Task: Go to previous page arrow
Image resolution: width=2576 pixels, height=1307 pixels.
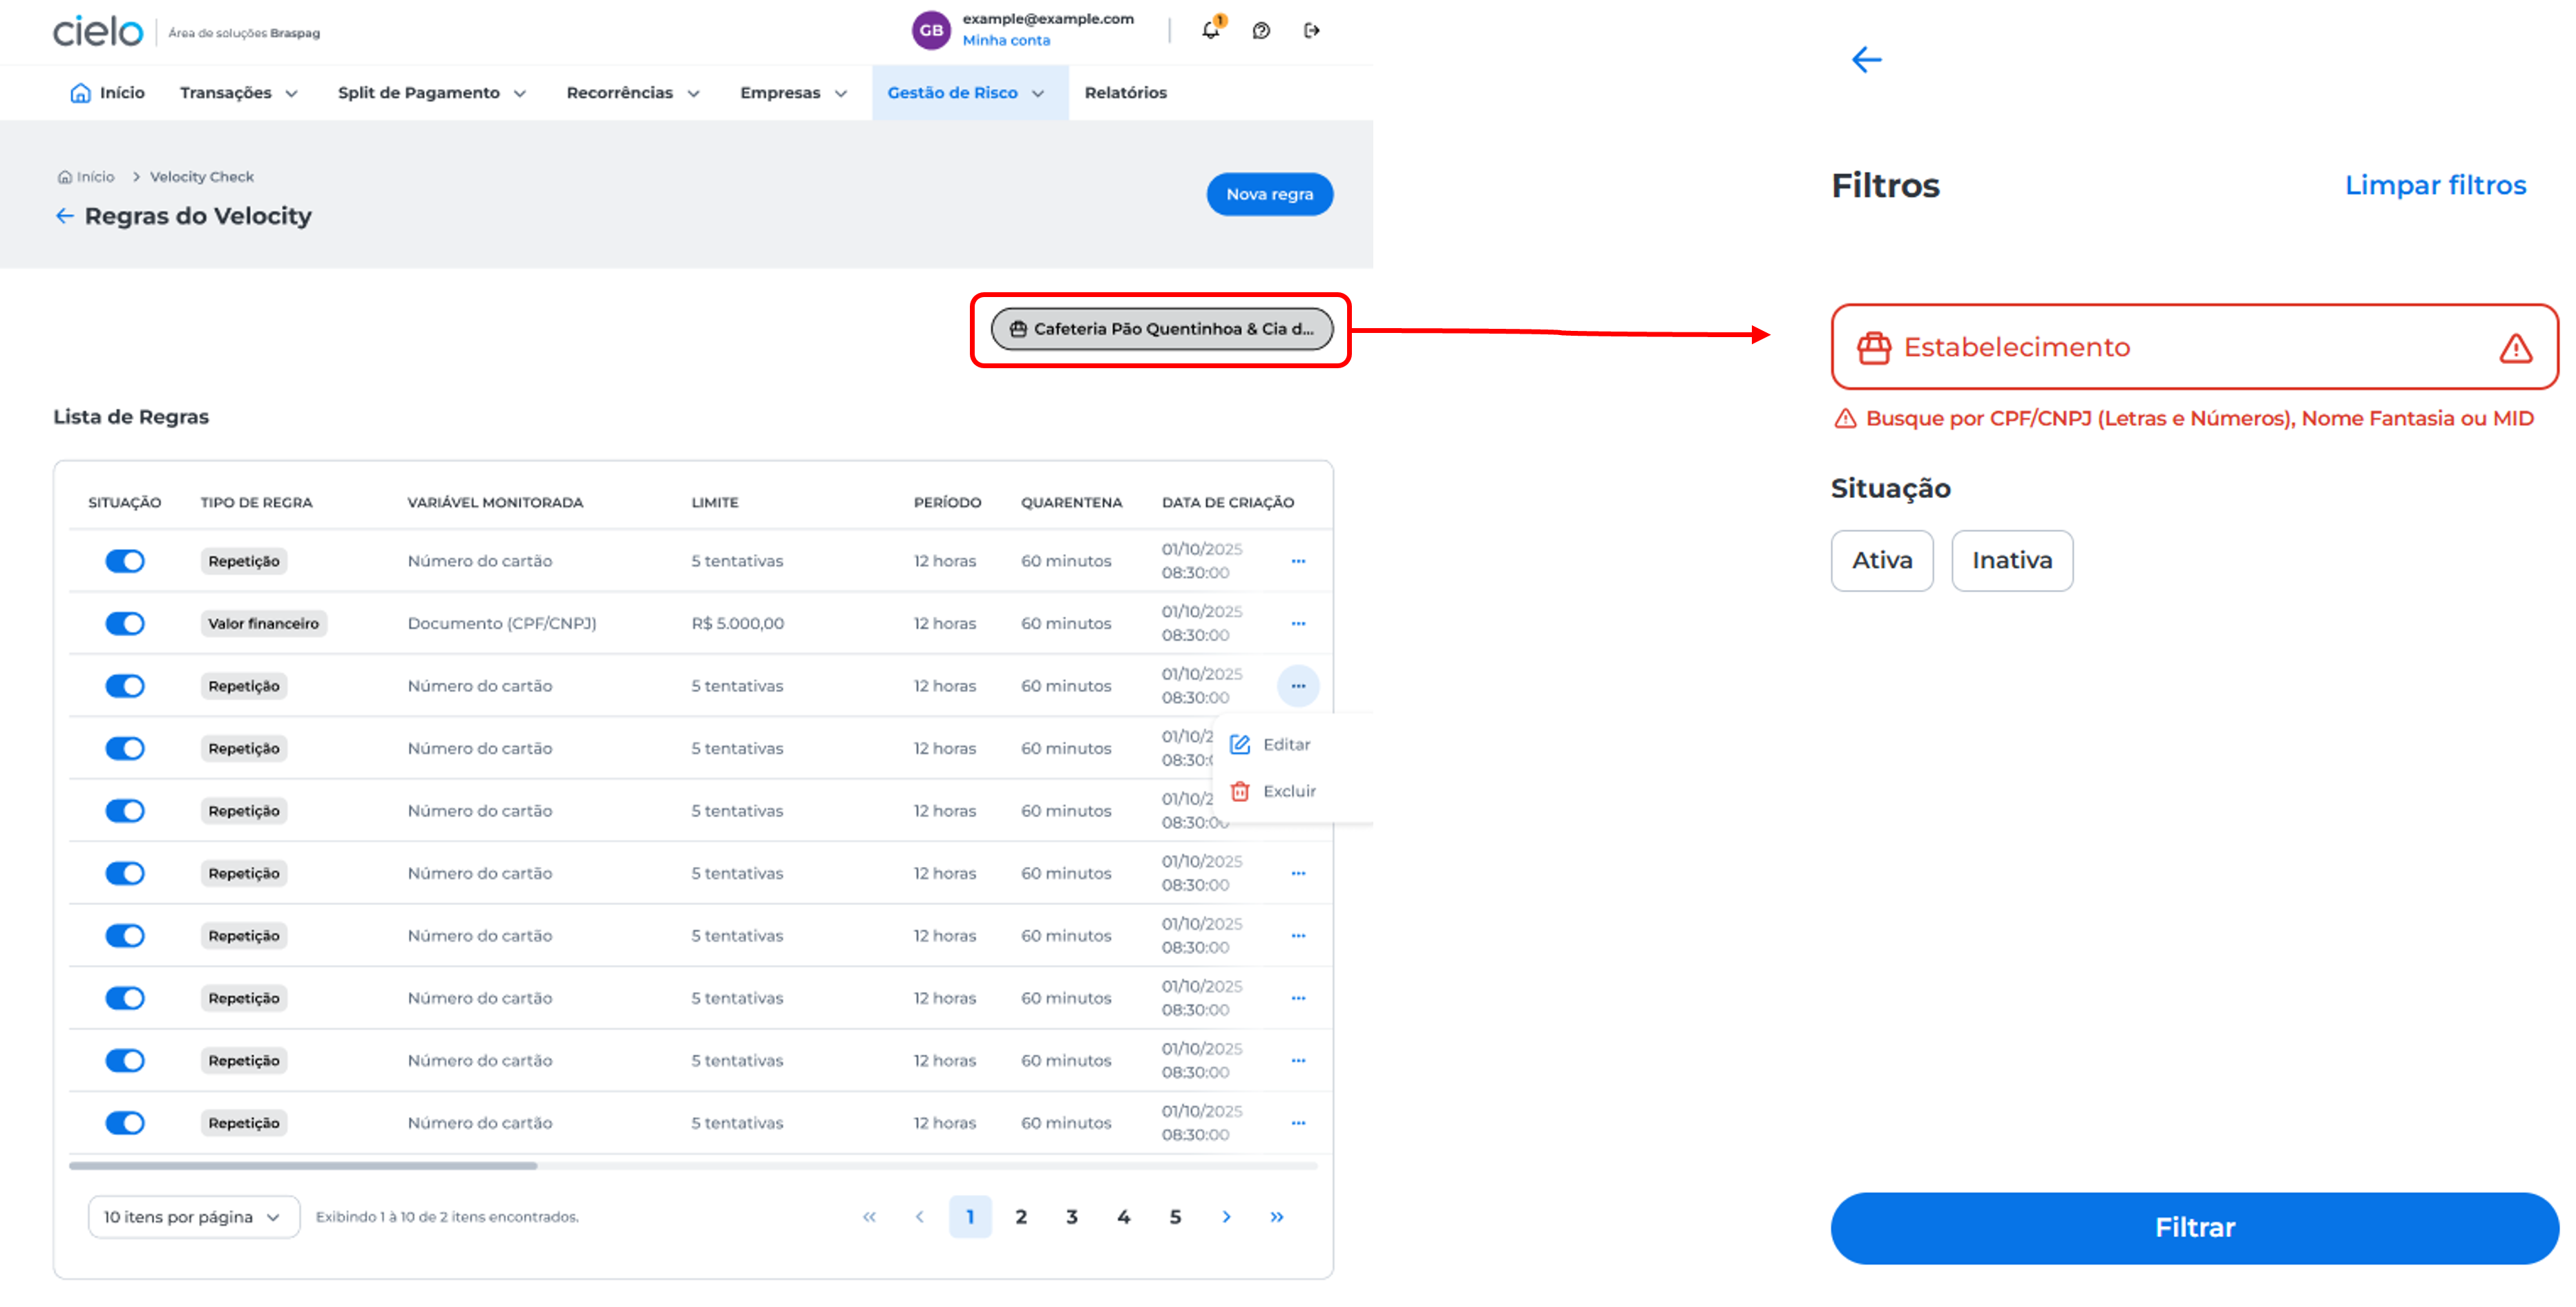Action: (x=919, y=1217)
